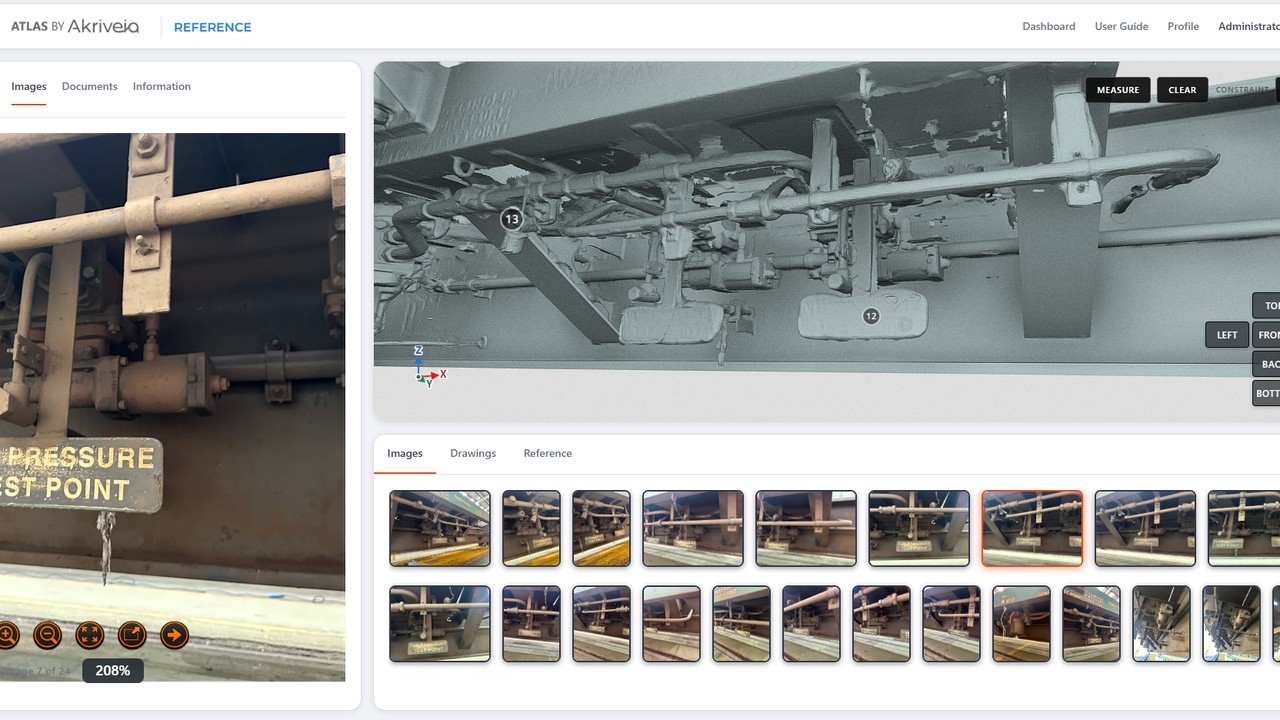Screen dimensions: 1280x720
Task: Click the MEASURE button
Action: pos(1118,90)
